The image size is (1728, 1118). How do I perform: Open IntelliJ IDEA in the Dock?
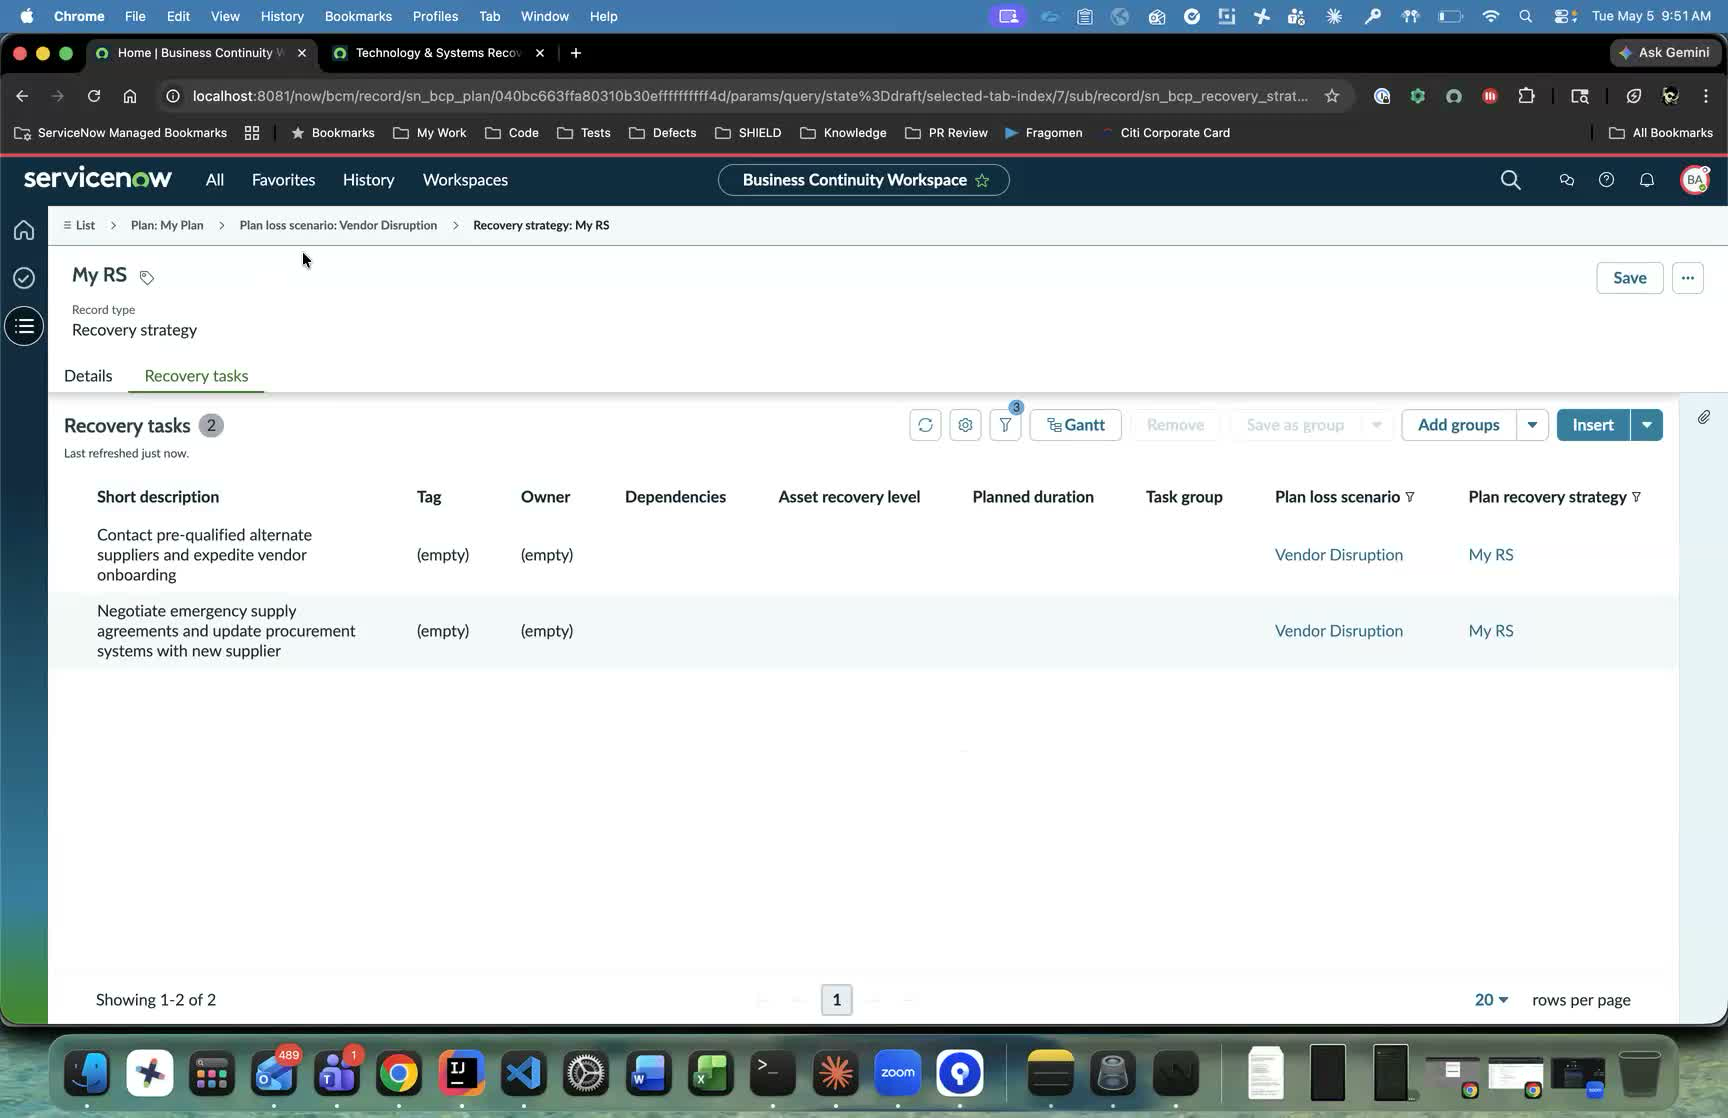[461, 1074]
